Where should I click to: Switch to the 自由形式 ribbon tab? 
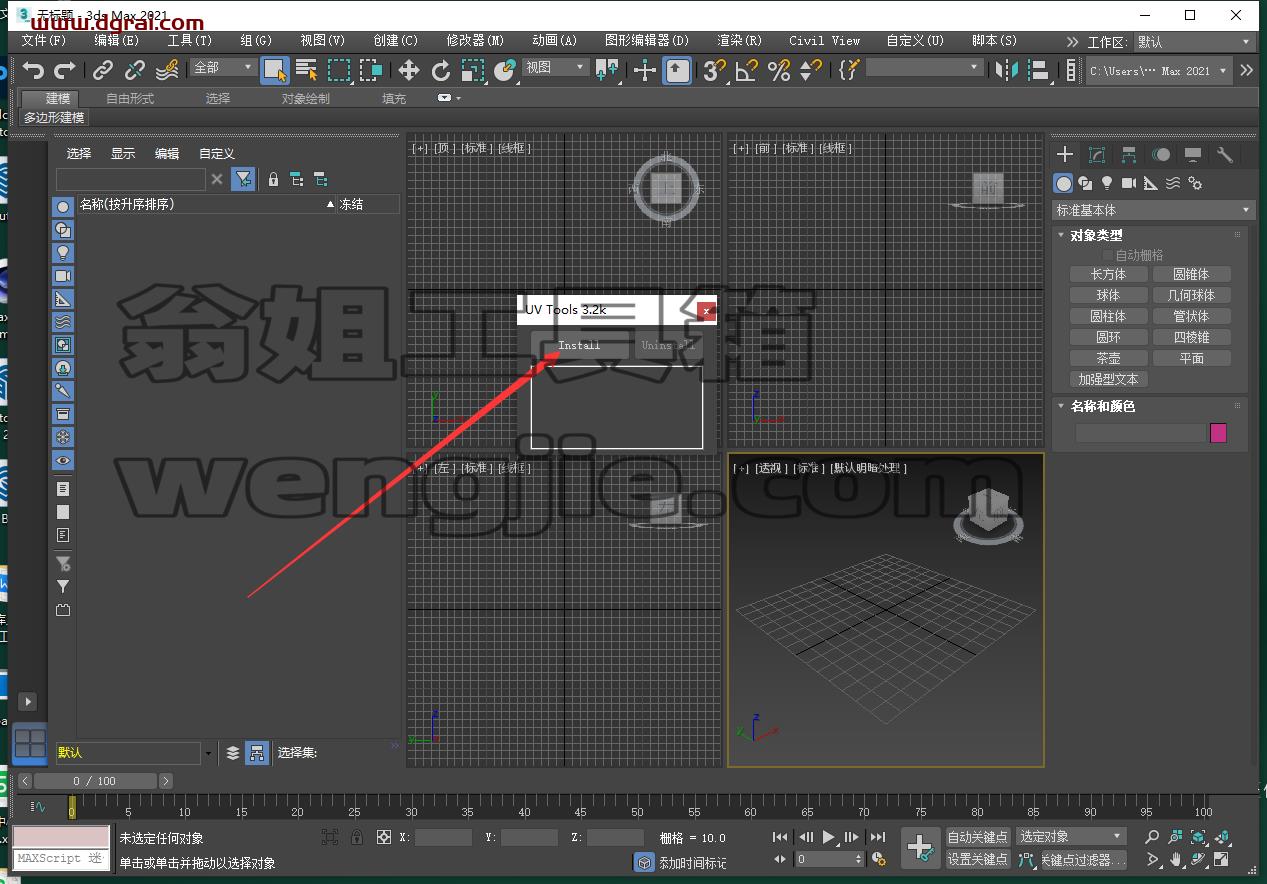(x=130, y=98)
